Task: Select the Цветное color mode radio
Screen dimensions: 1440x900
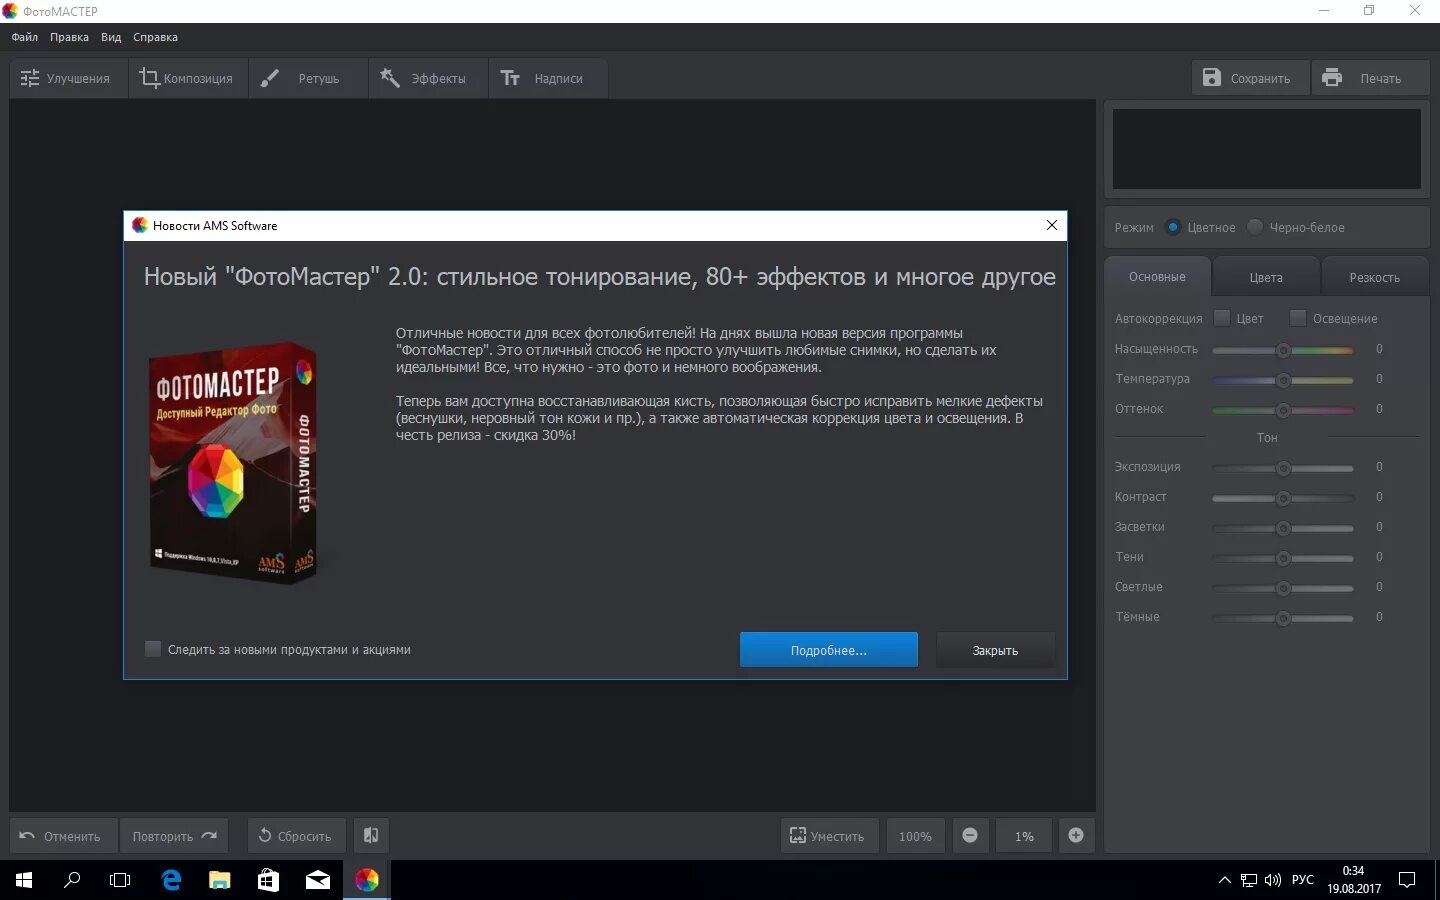Action: (1174, 227)
